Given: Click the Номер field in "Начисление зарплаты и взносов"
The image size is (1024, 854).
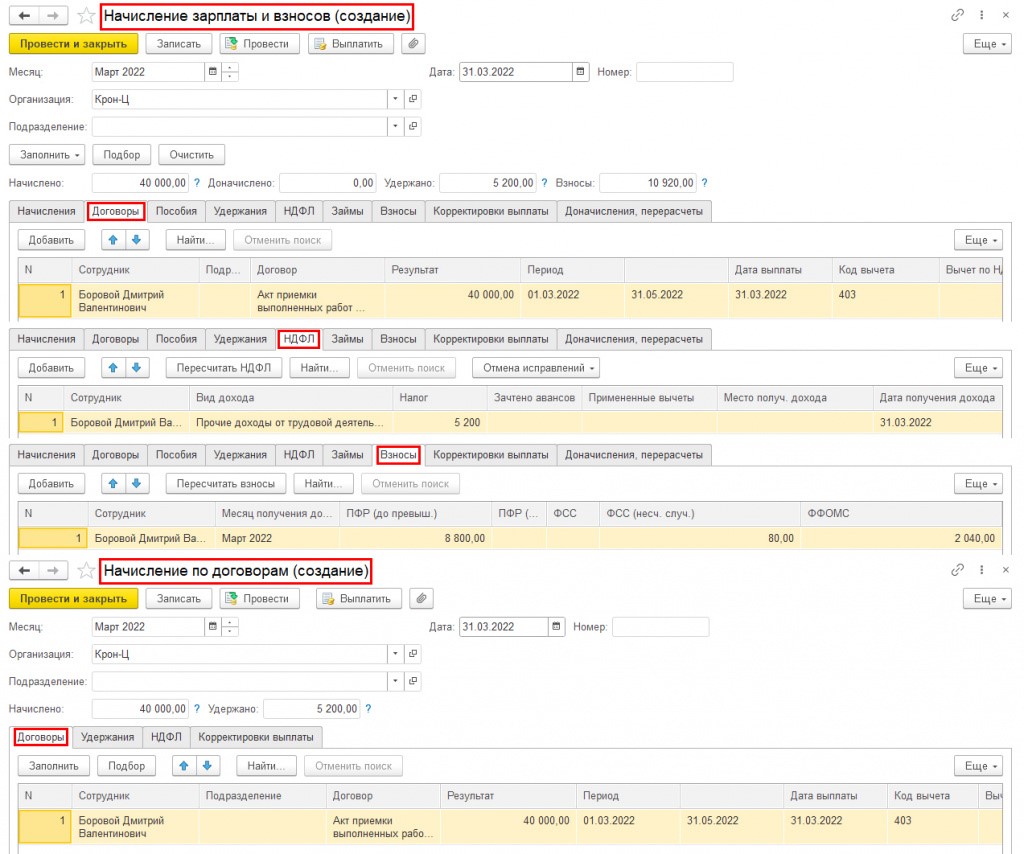Looking at the screenshot, I should [x=684, y=72].
